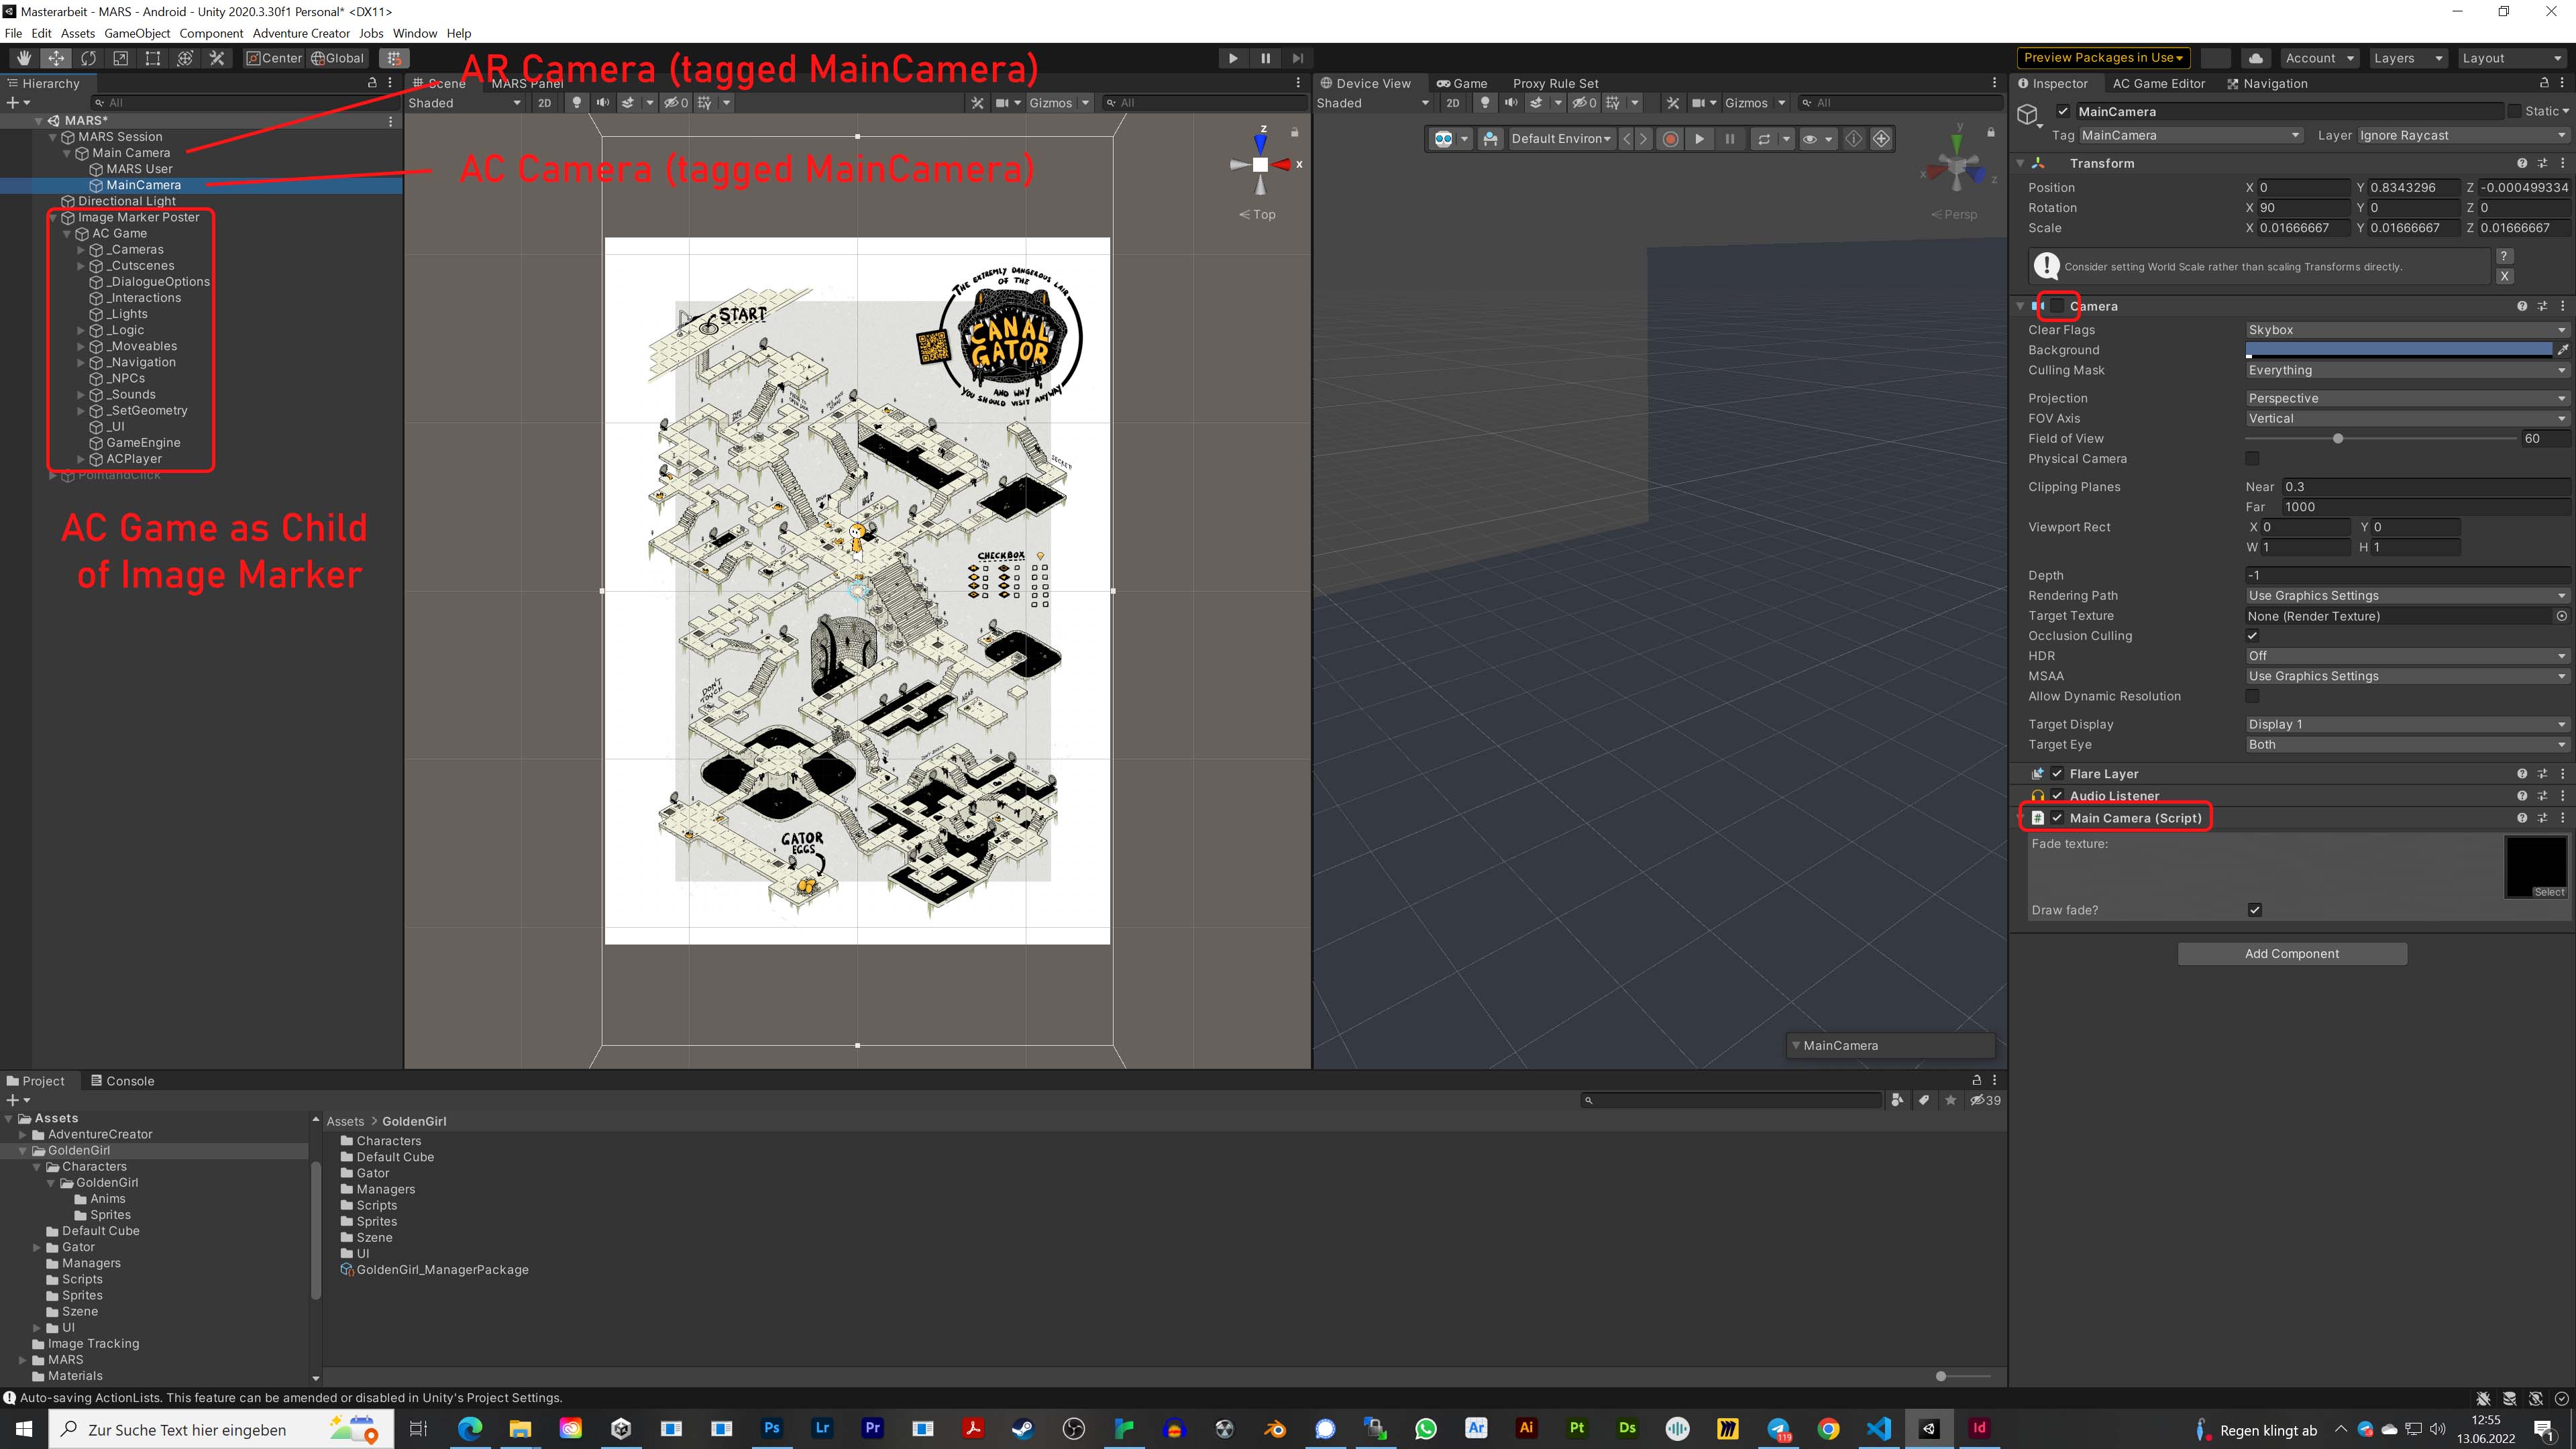Open the GameObject menu
The height and width of the screenshot is (1449, 2576).
pyautogui.click(x=137, y=33)
